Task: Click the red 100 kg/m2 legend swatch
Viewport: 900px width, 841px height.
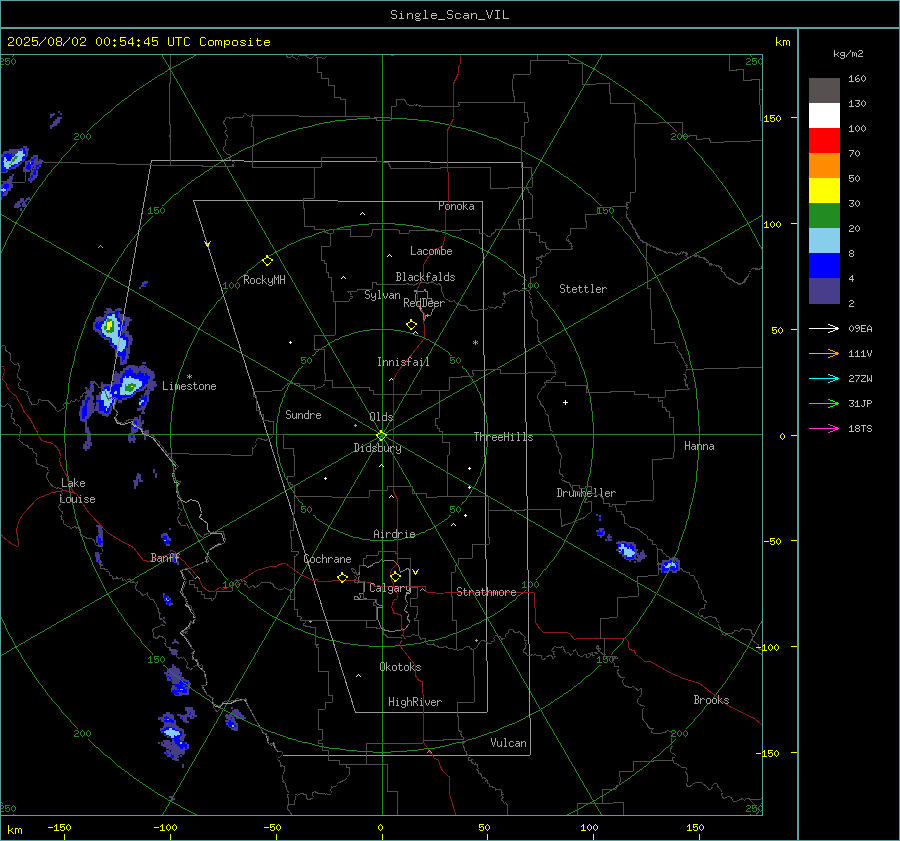Action: click(824, 141)
